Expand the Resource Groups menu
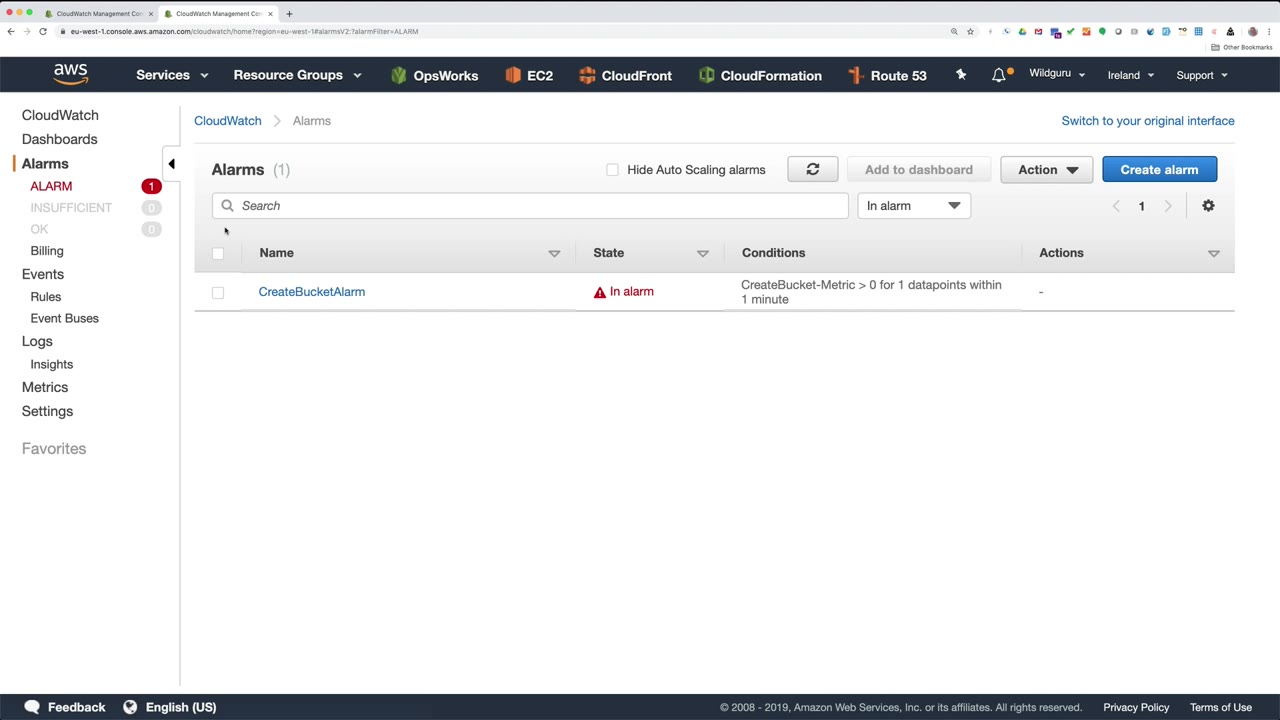Screen dimensions: 1280x720 click(297, 75)
